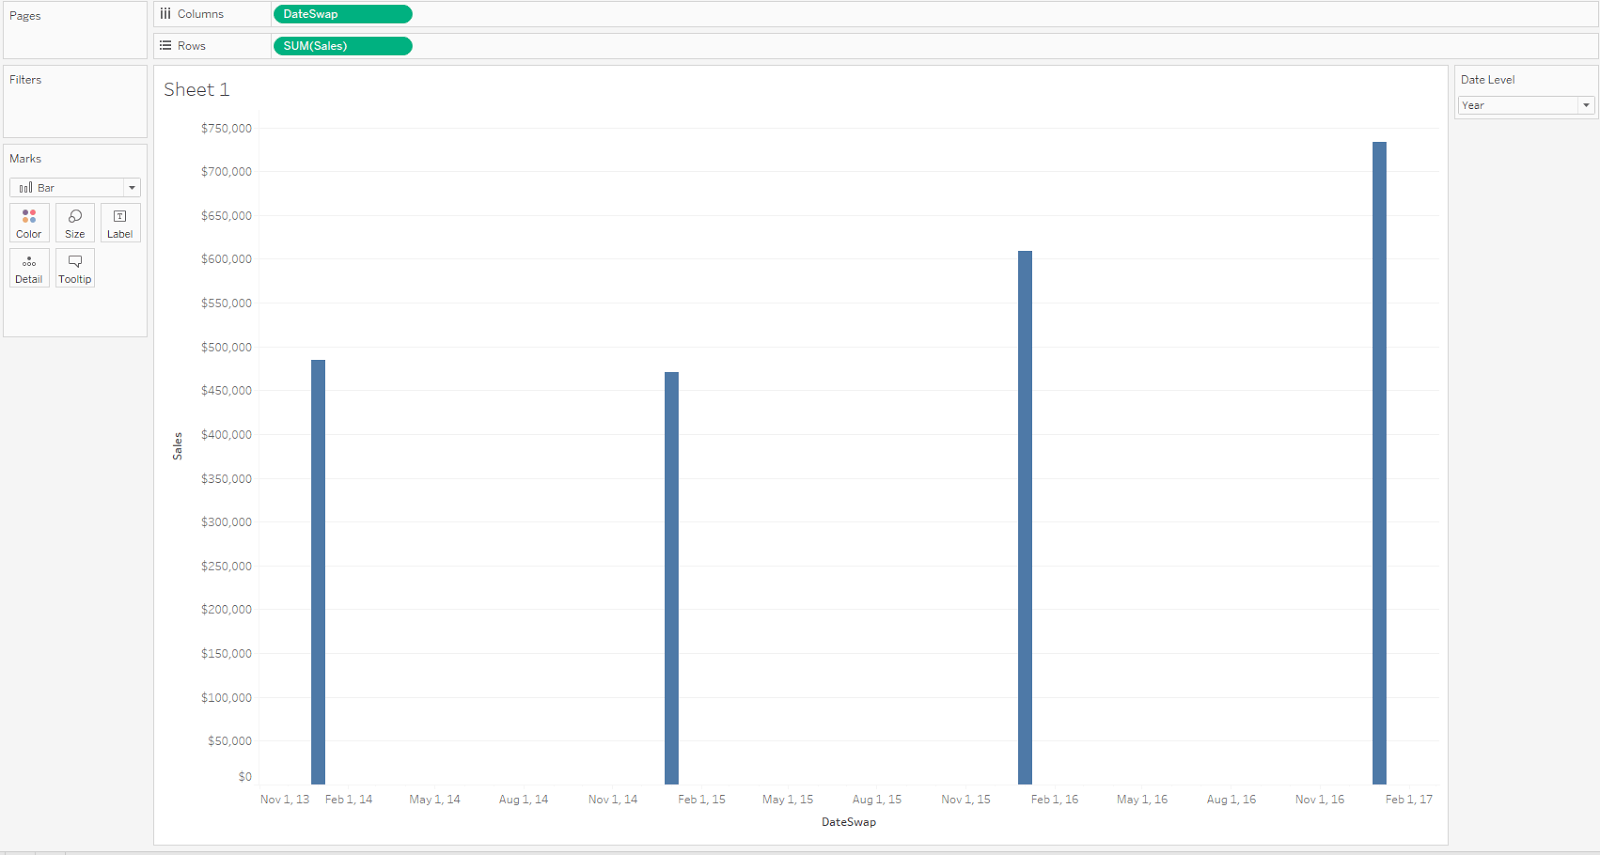This screenshot has height=855, width=1600.
Task: Open the Label marks card
Action: (x=120, y=223)
